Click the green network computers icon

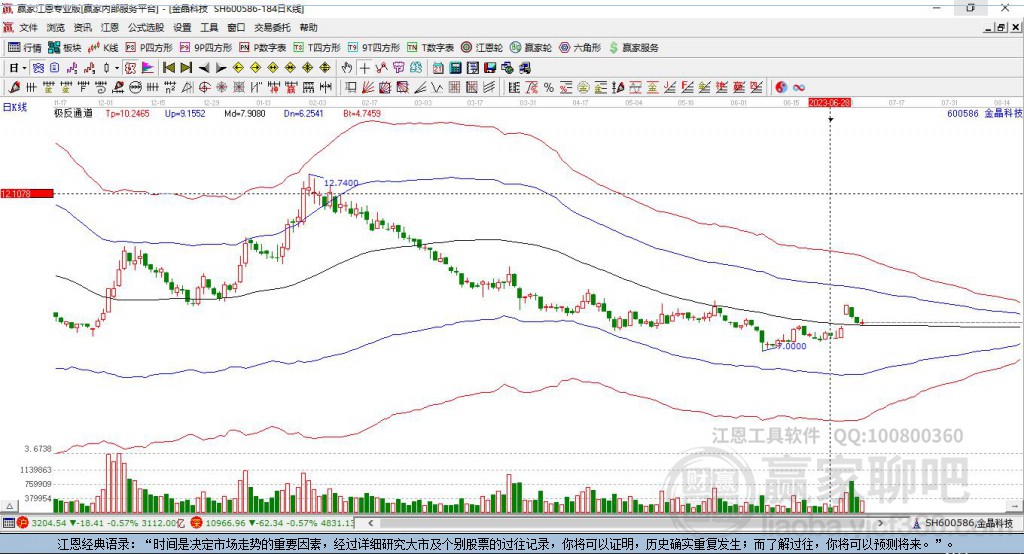(507, 68)
